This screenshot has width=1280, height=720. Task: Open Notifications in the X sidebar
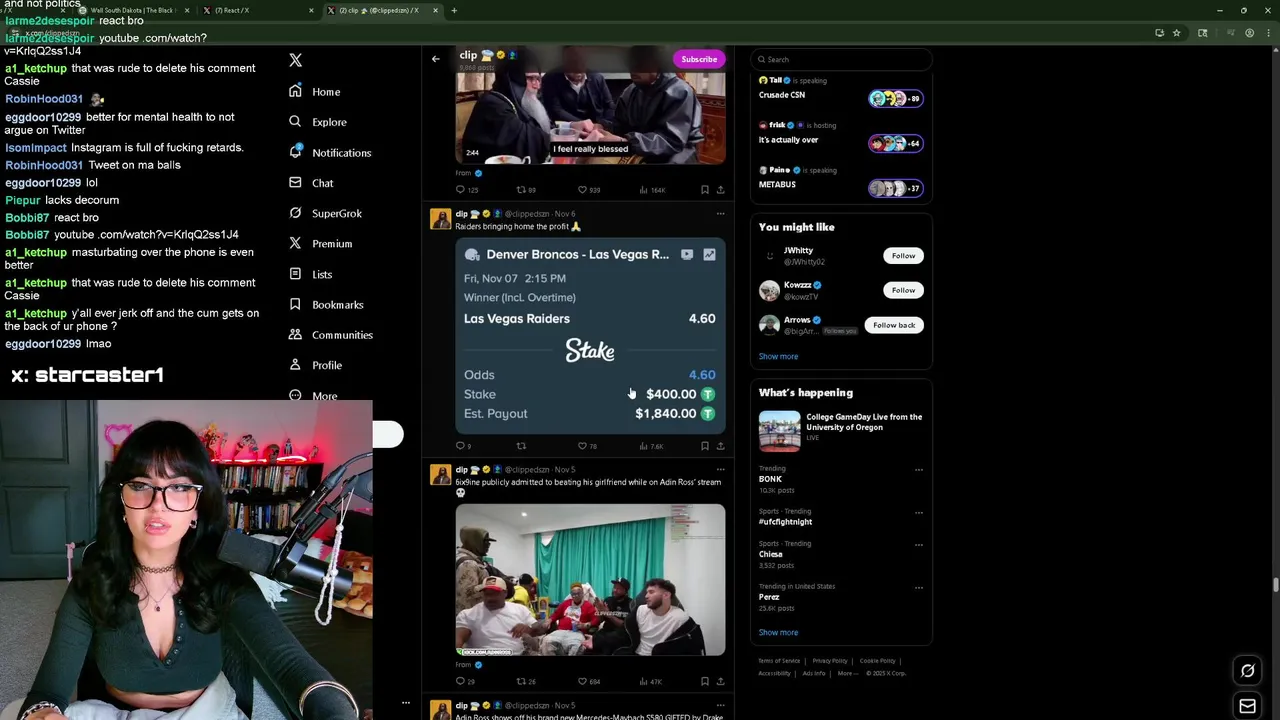329,152
